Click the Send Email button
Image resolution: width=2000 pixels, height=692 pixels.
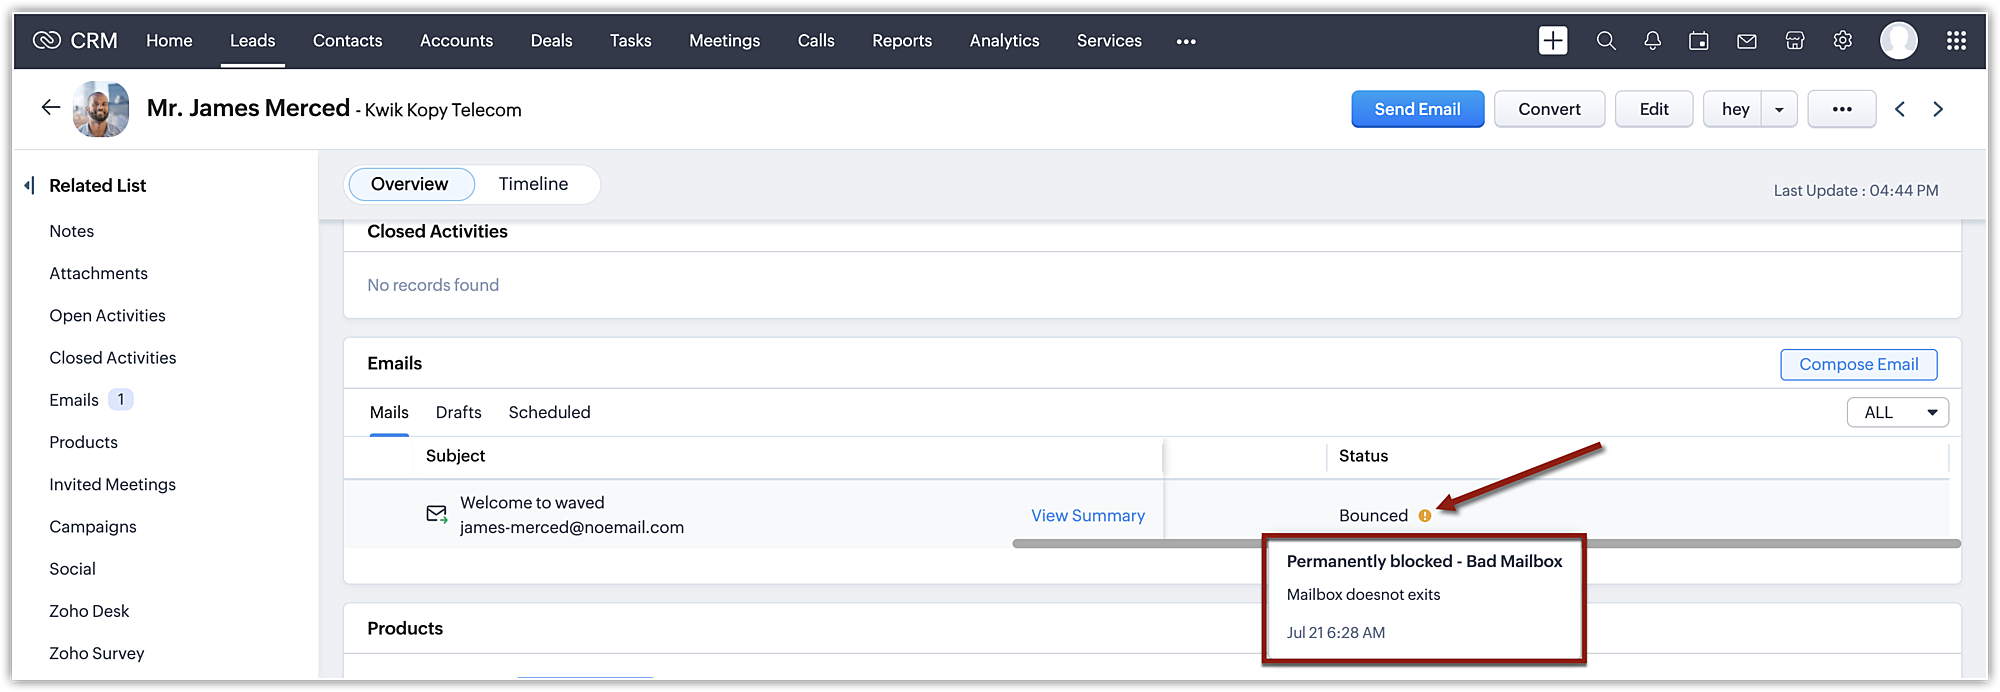(x=1417, y=110)
